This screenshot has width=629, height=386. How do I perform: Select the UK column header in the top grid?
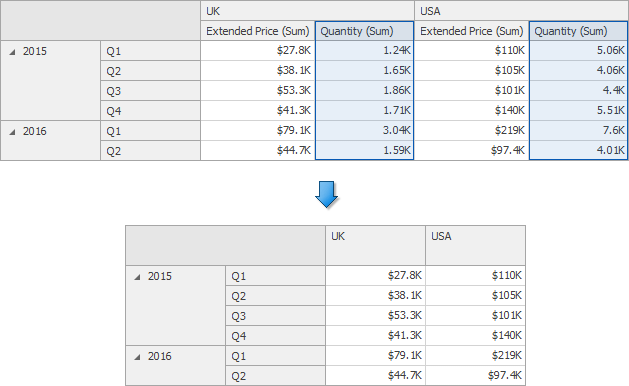(x=307, y=11)
